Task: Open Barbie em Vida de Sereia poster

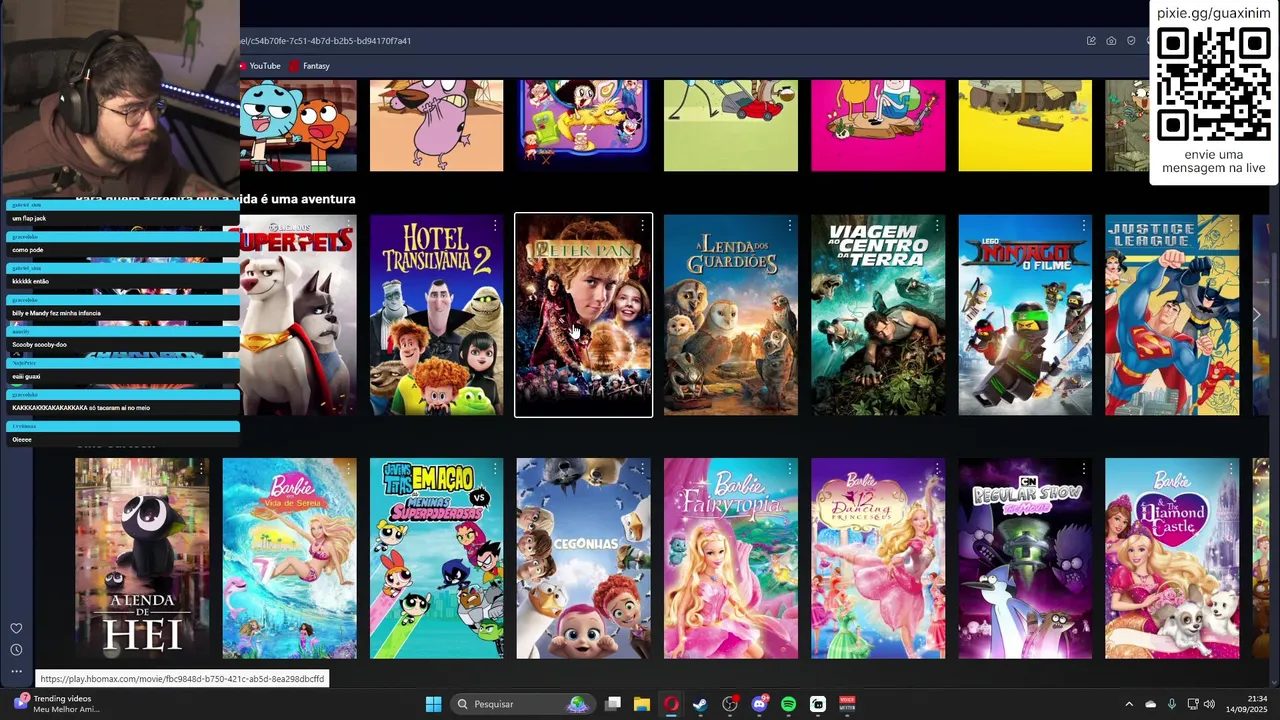Action: (289, 558)
